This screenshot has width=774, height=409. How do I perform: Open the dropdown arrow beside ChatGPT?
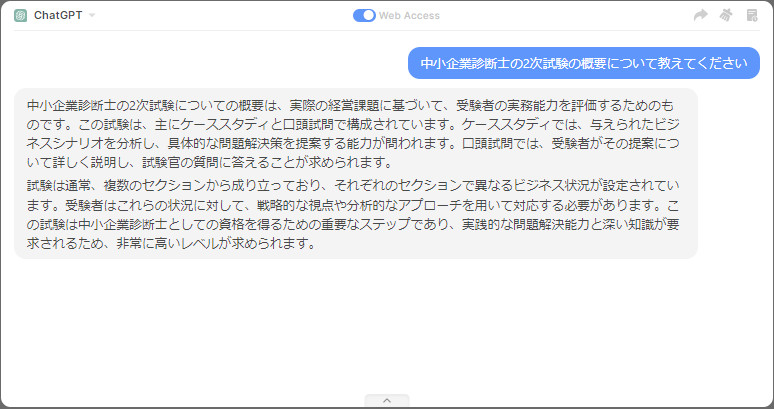92,16
